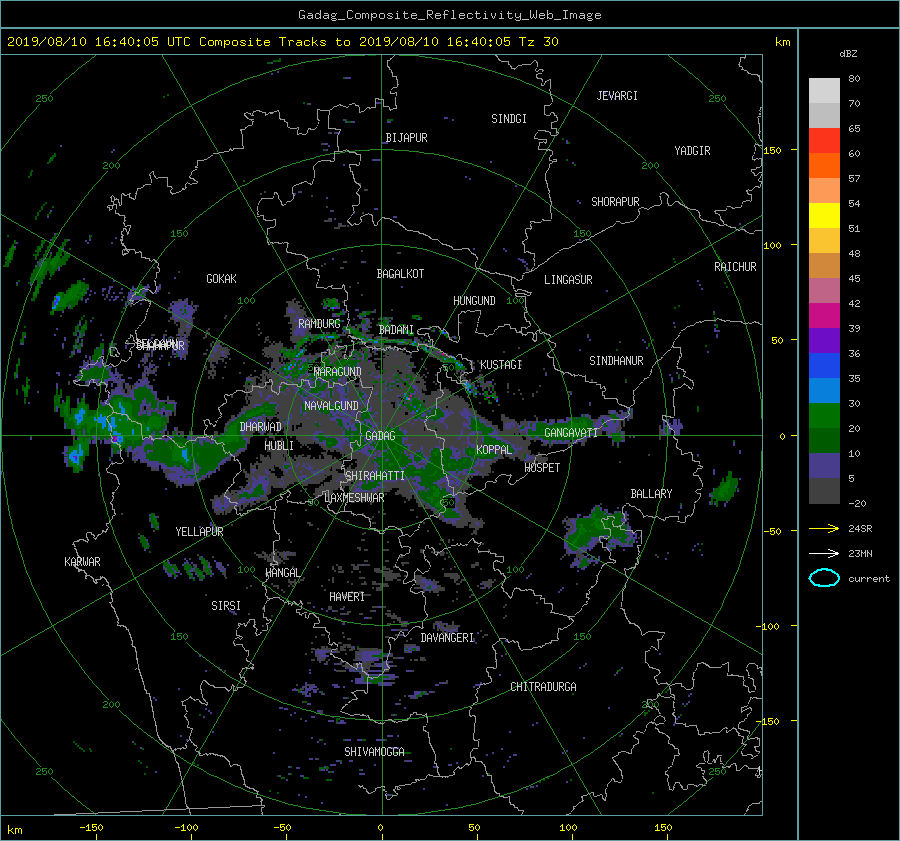Click the storm echo southwest of BALLARY
This screenshot has height=841, width=900.
[x=600, y=534]
